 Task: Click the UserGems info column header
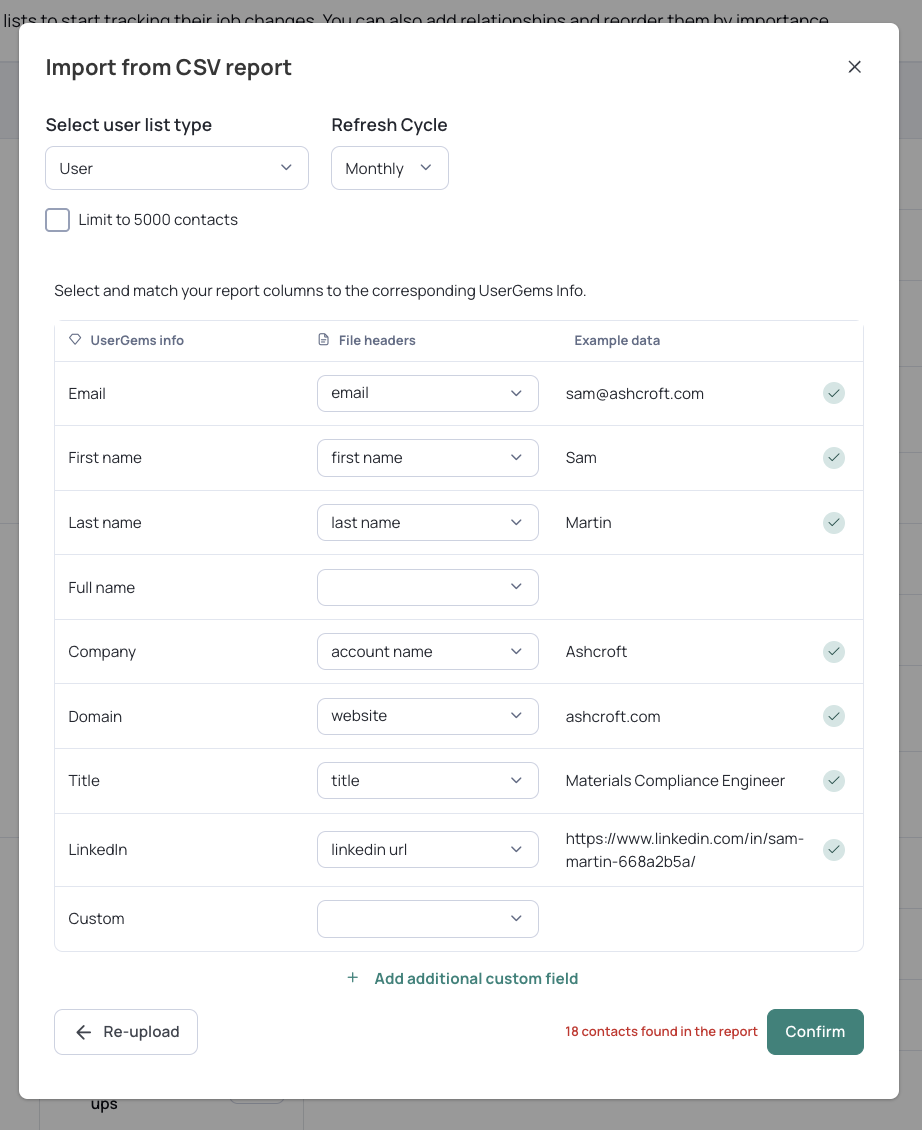[x=137, y=340]
